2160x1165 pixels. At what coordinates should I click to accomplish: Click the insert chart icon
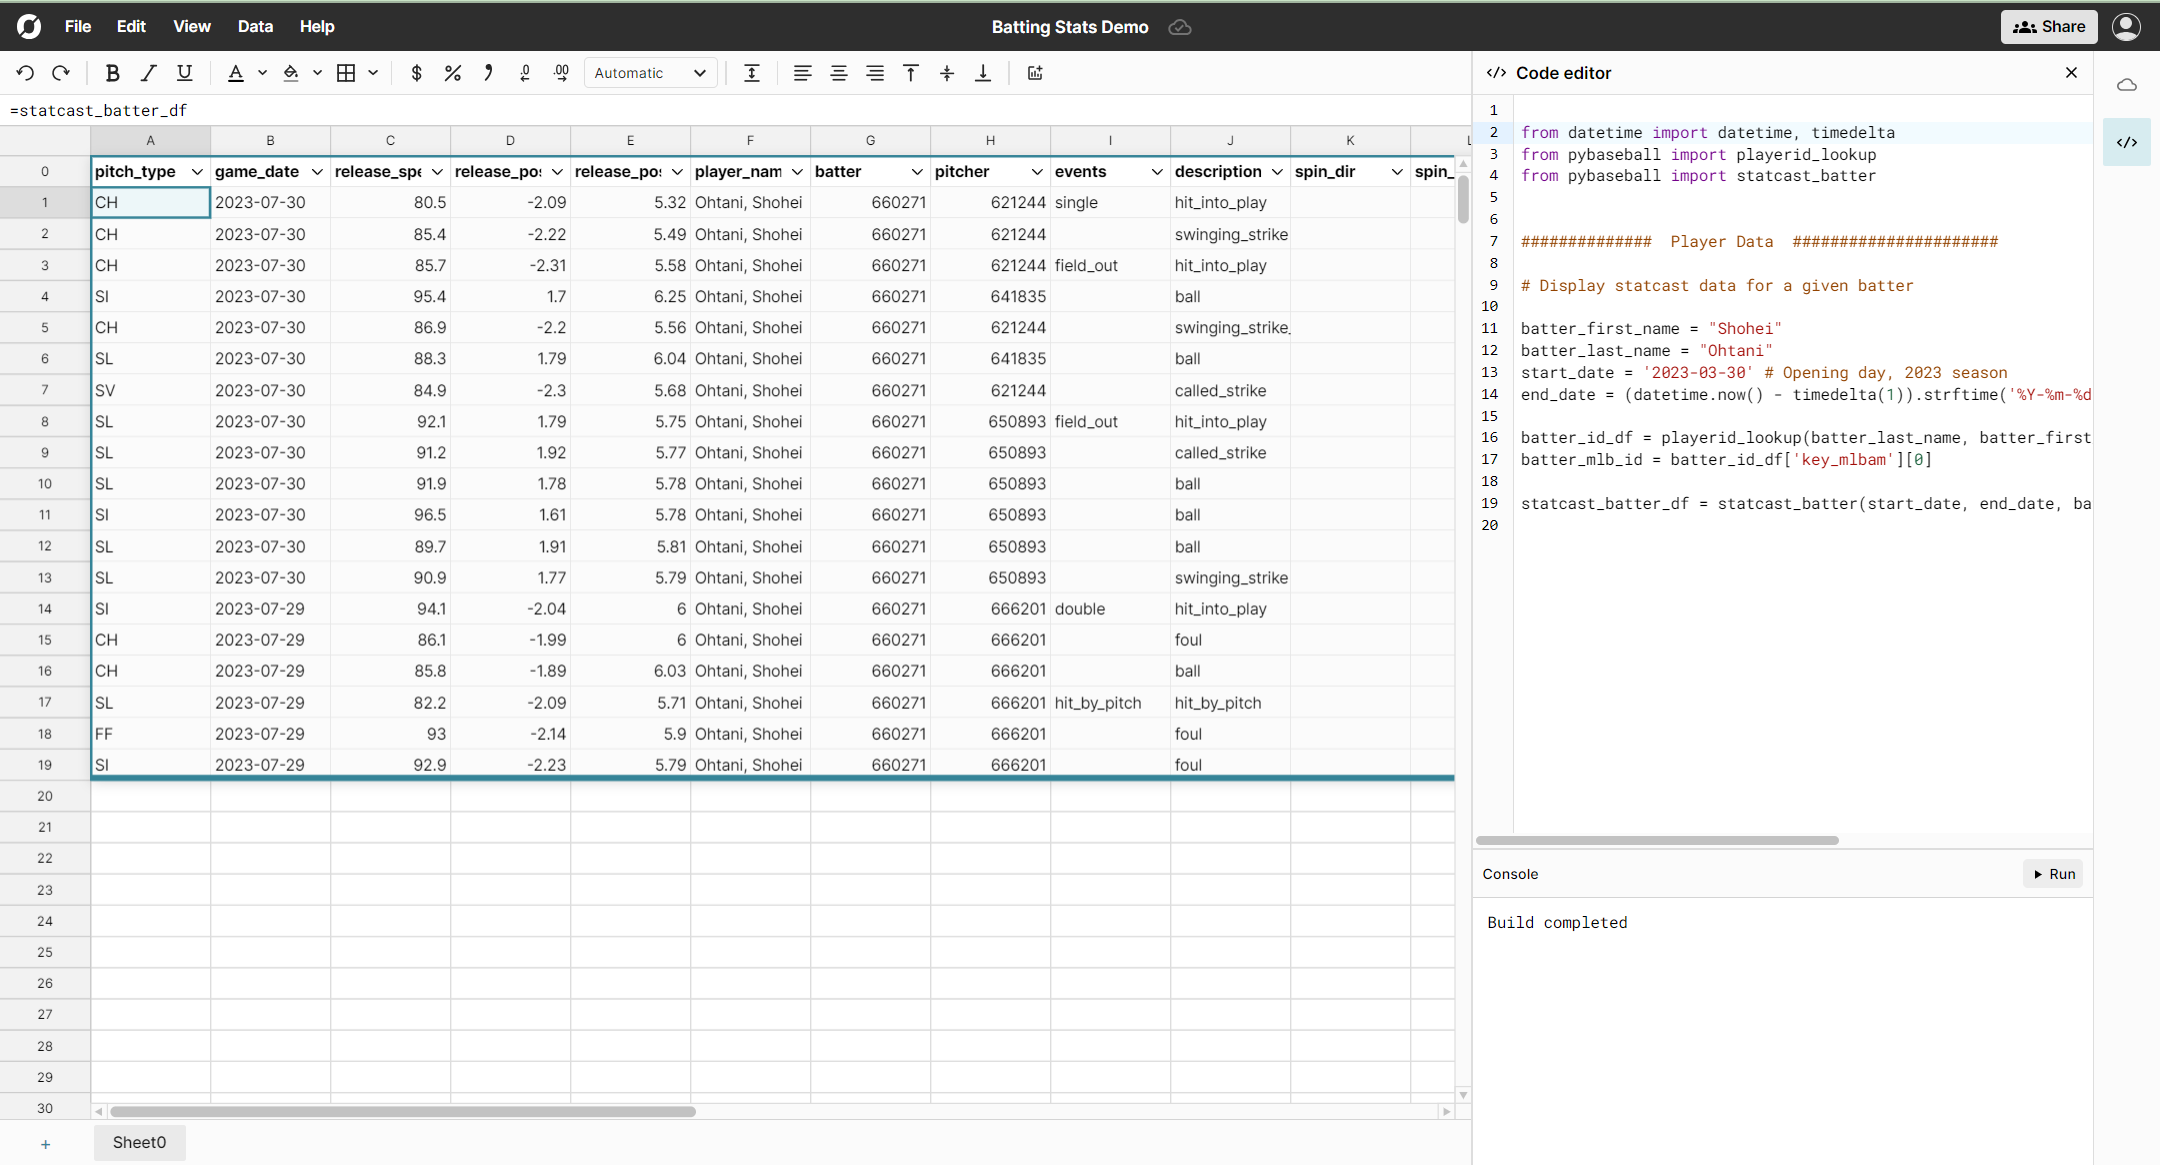point(1035,73)
